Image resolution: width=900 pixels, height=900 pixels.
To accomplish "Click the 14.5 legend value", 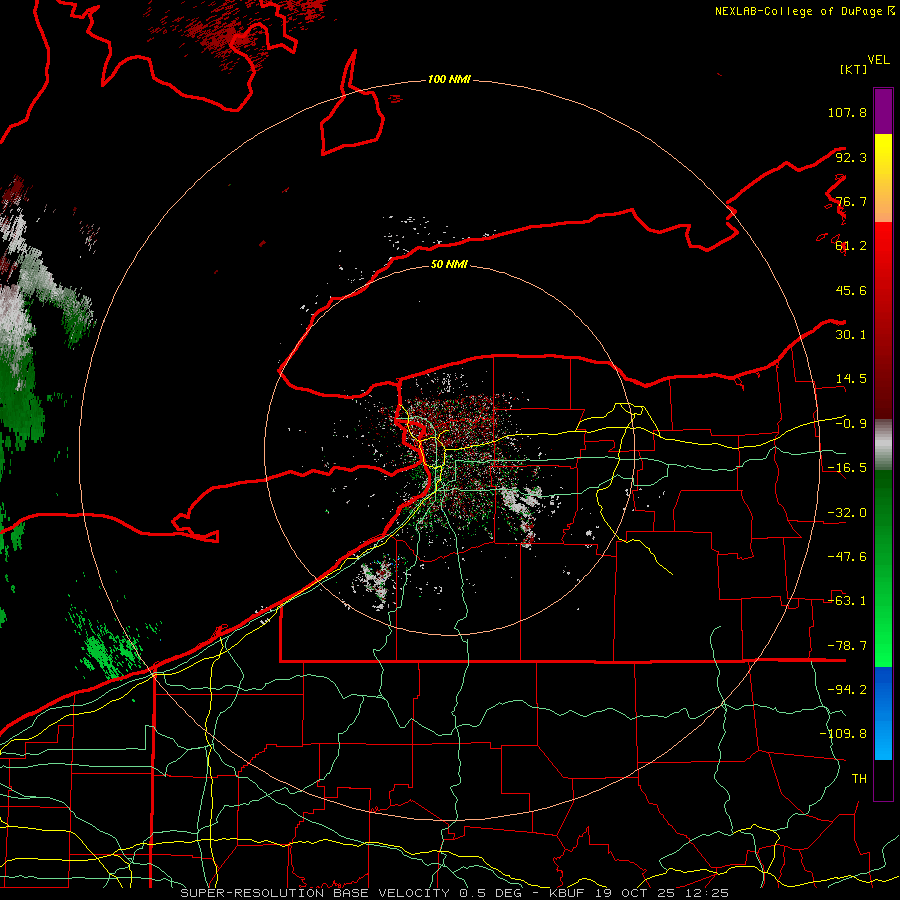I will pyautogui.click(x=851, y=379).
